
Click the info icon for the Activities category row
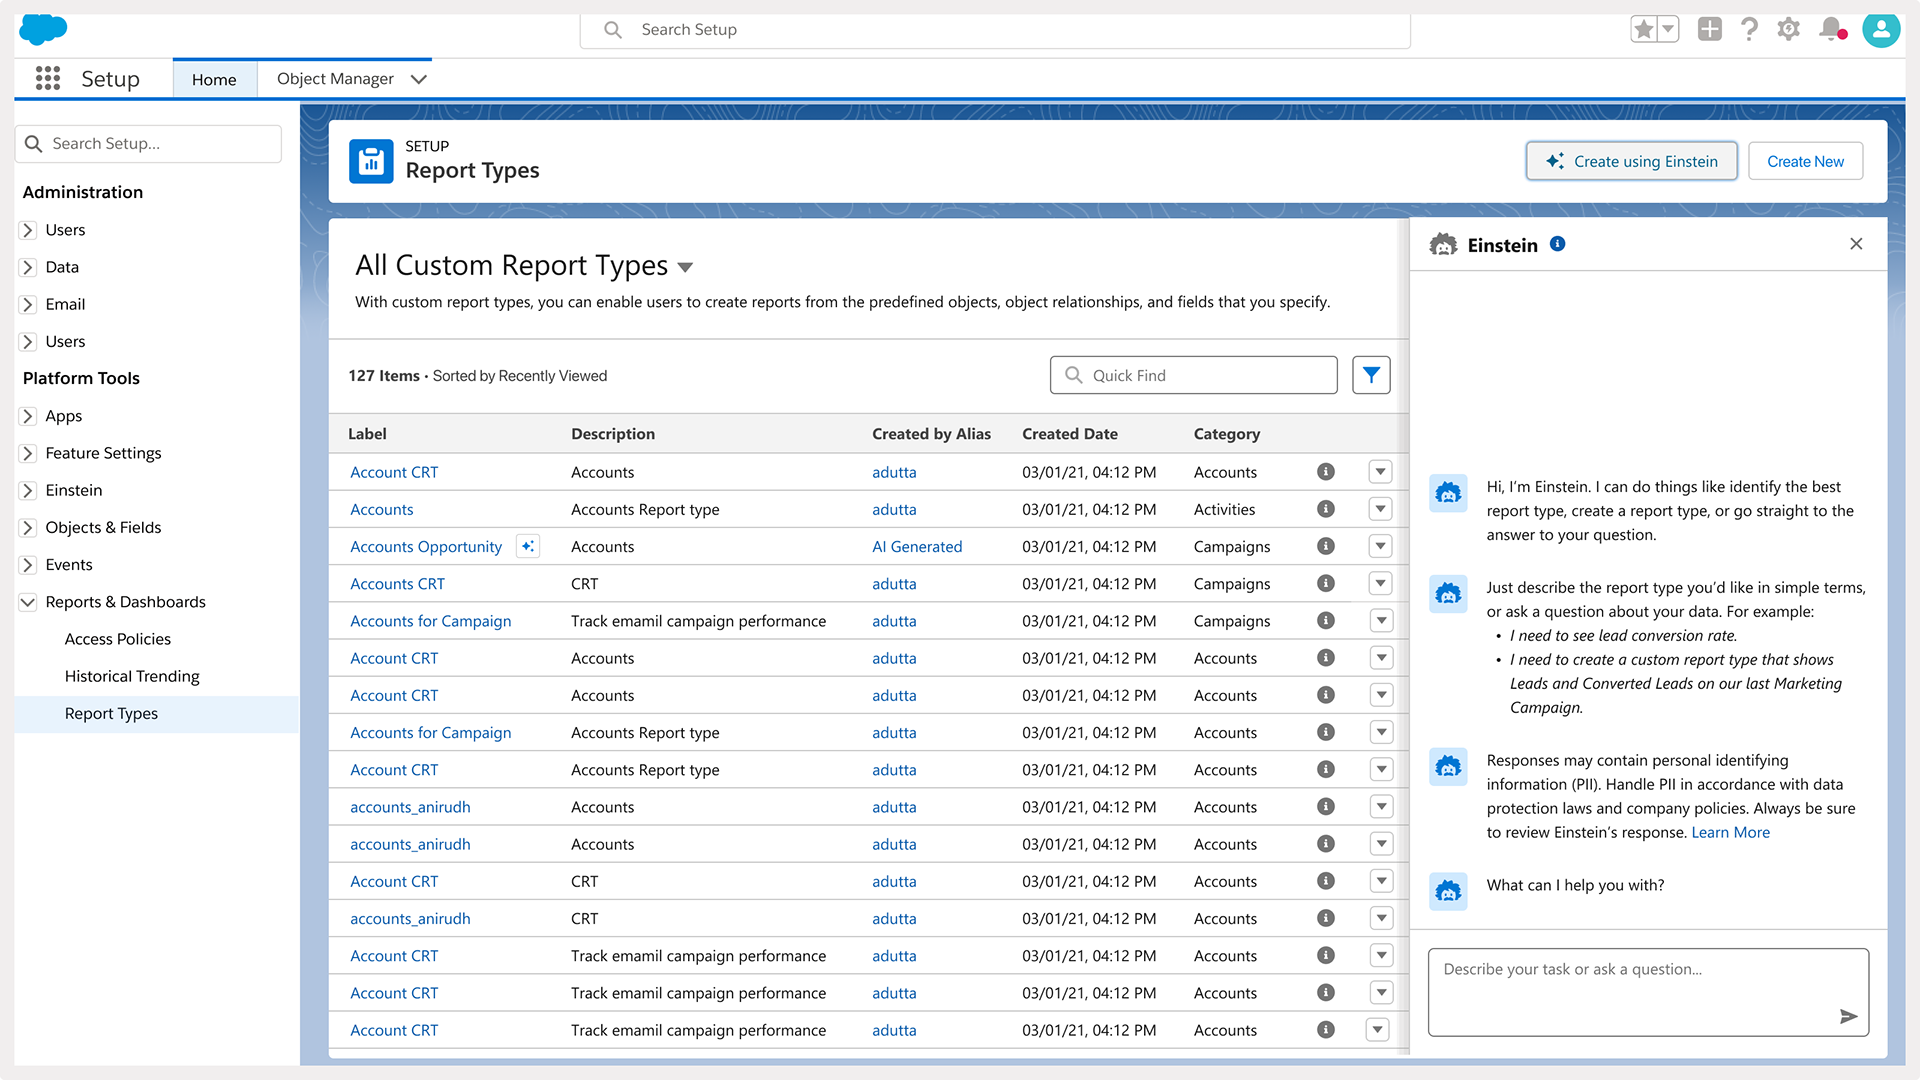coord(1326,509)
